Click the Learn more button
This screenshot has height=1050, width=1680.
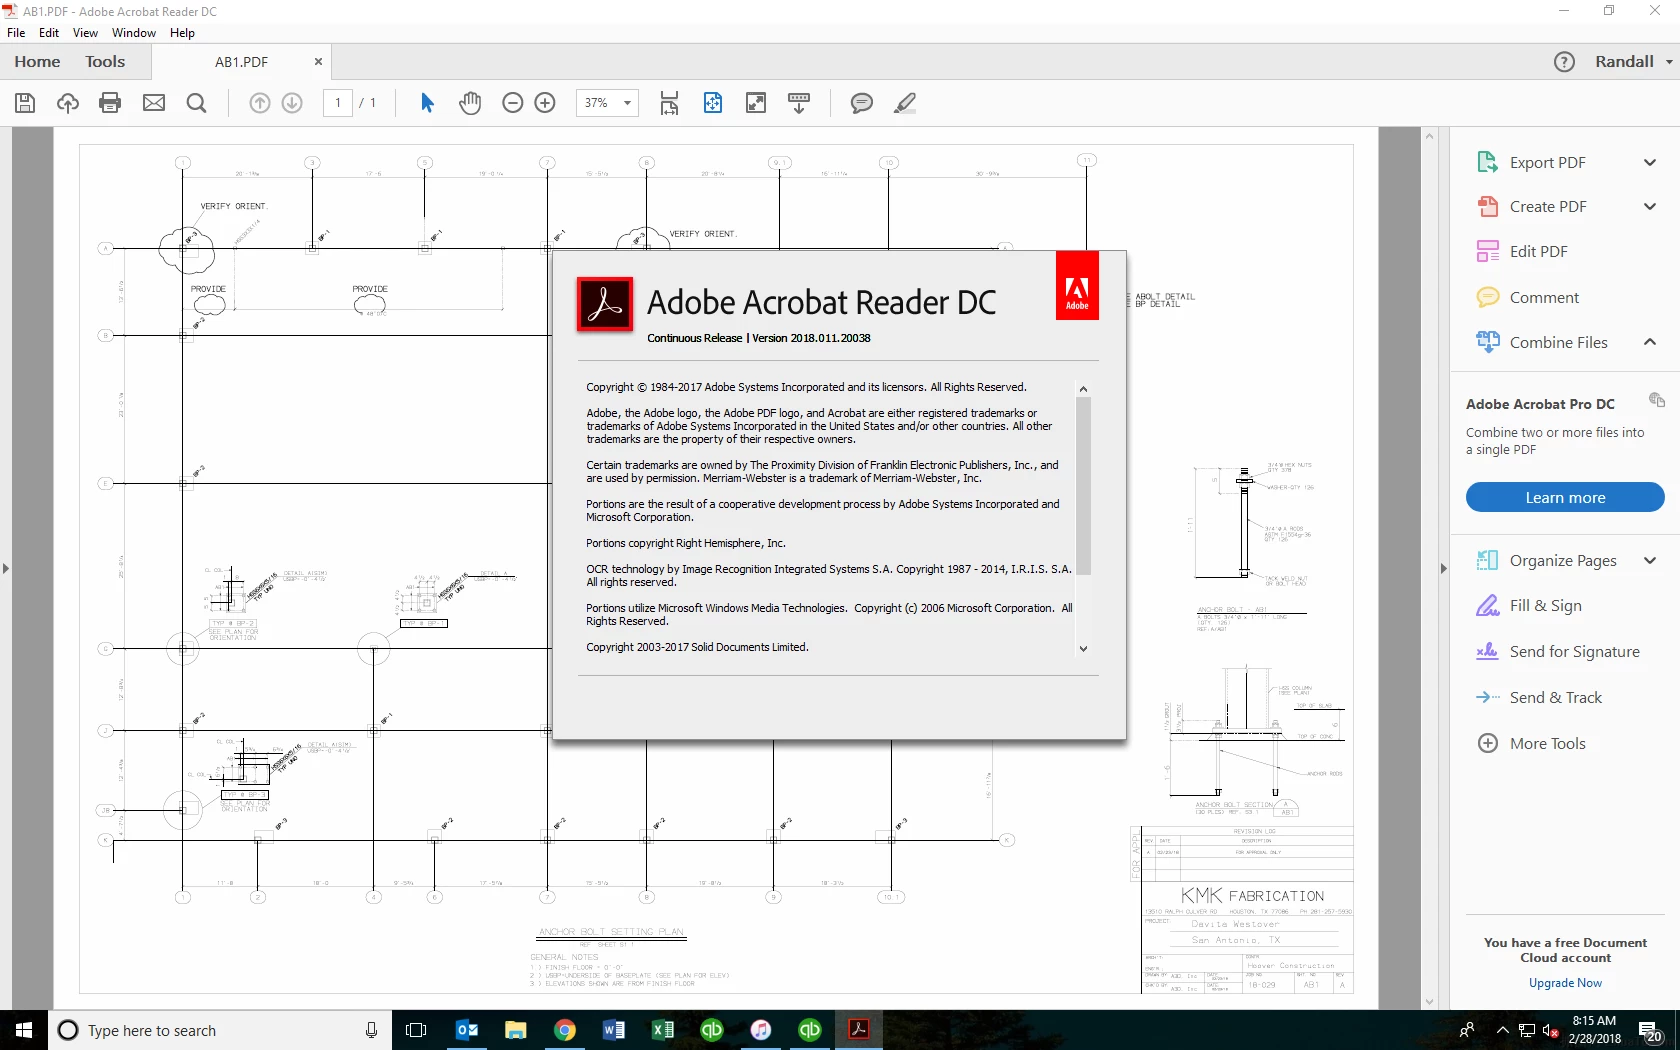pyautogui.click(x=1565, y=497)
